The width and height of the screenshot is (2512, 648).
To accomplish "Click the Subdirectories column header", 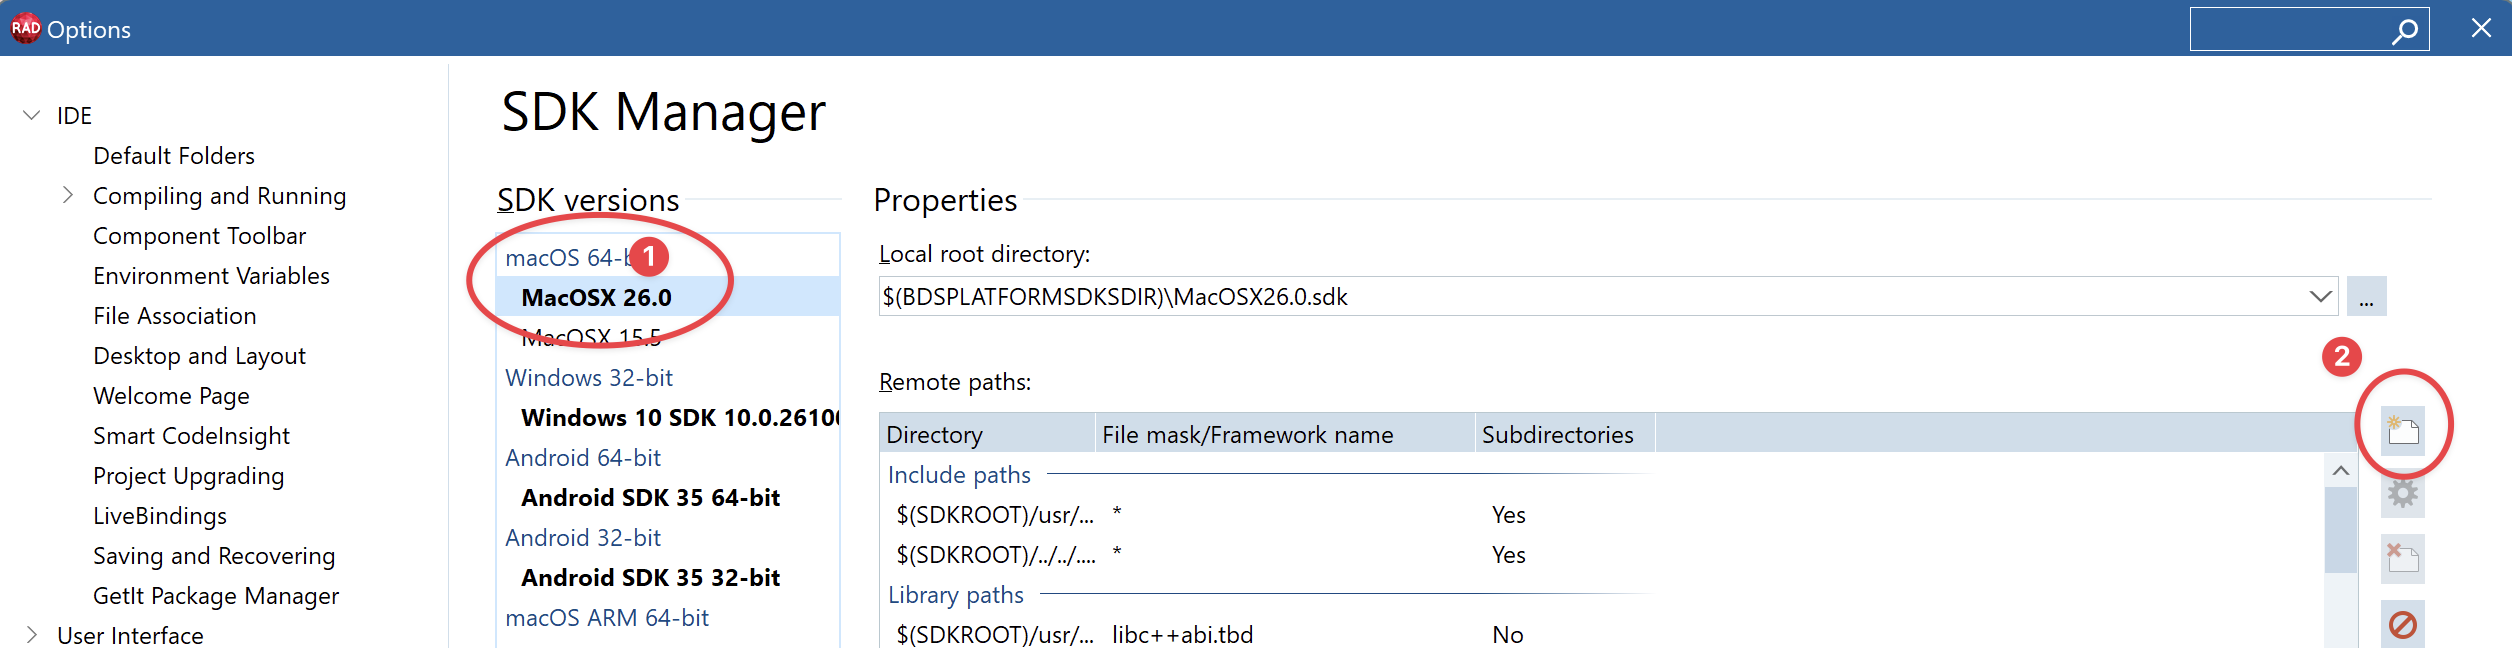I will pyautogui.click(x=1557, y=434).
